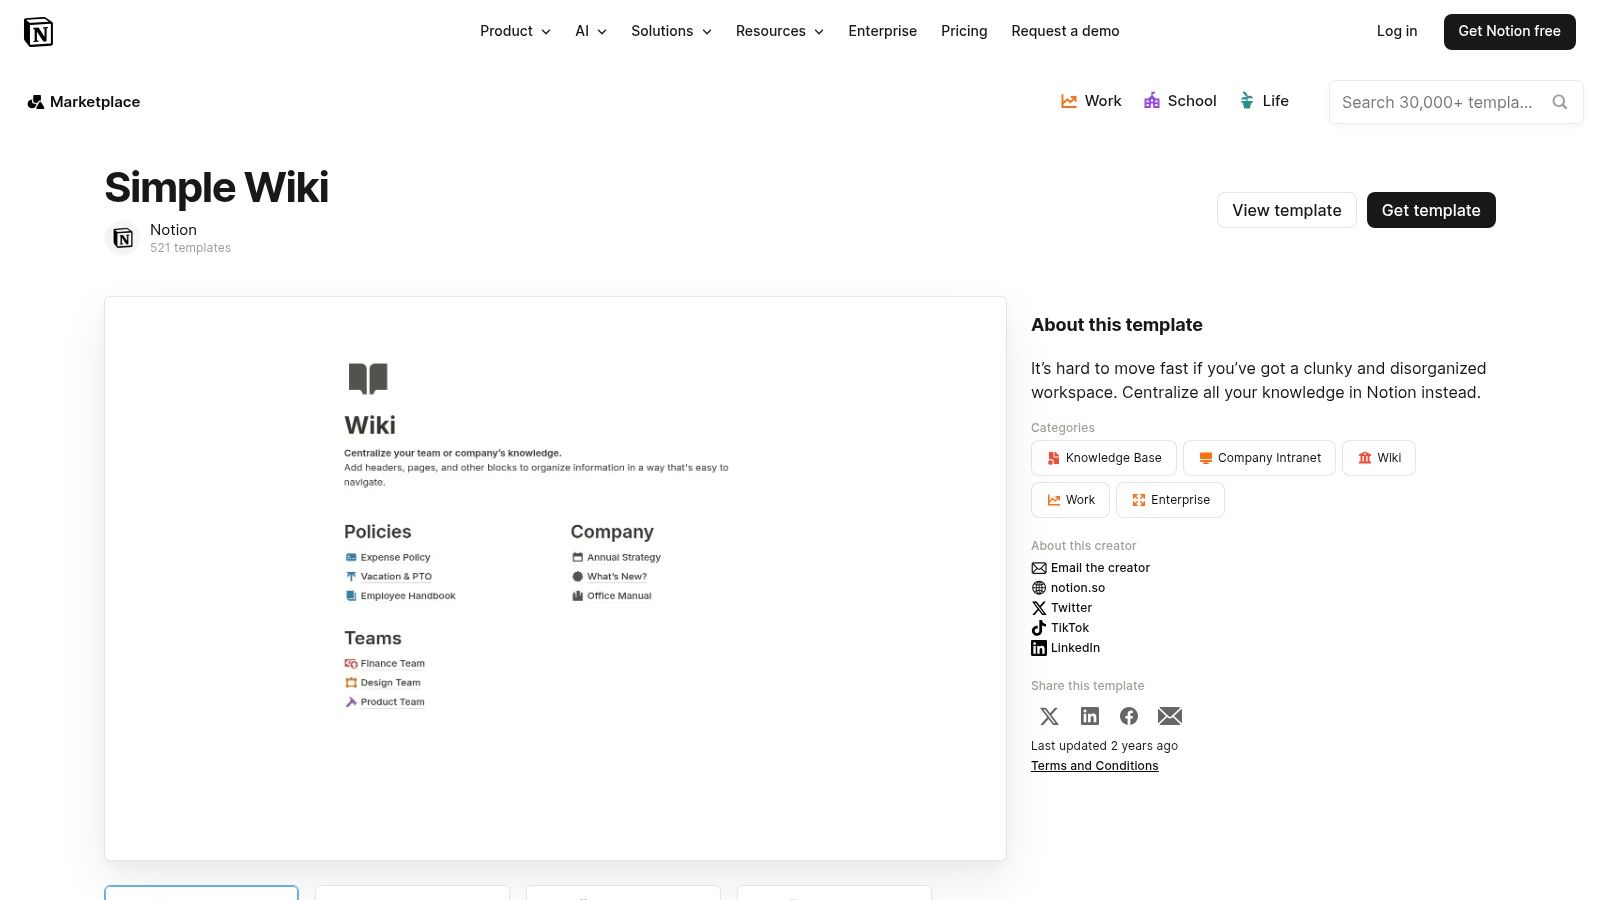Expand the AI dropdown
The height and width of the screenshot is (900, 1600).
[x=591, y=31]
